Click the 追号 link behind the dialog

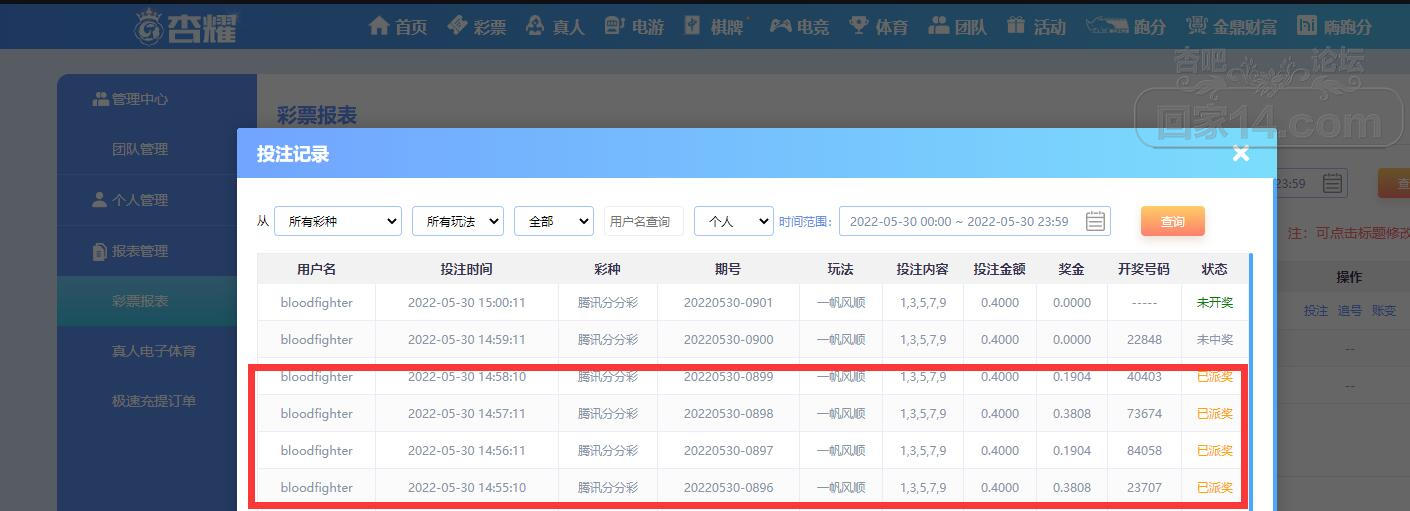1350,311
